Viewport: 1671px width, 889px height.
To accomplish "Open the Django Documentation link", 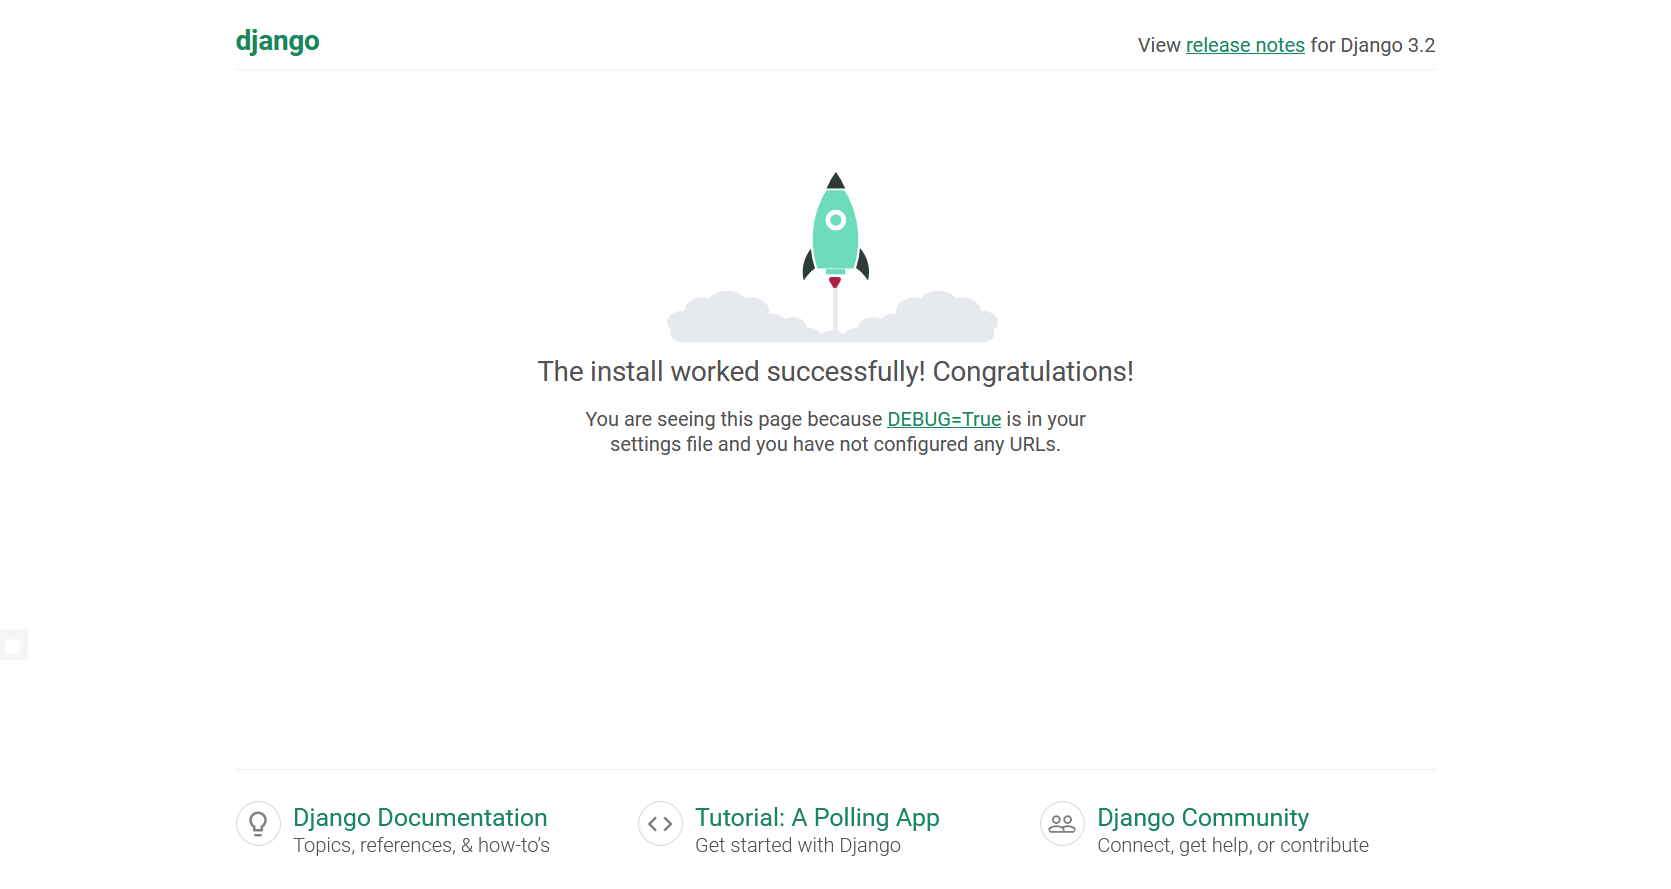I will tap(420, 818).
